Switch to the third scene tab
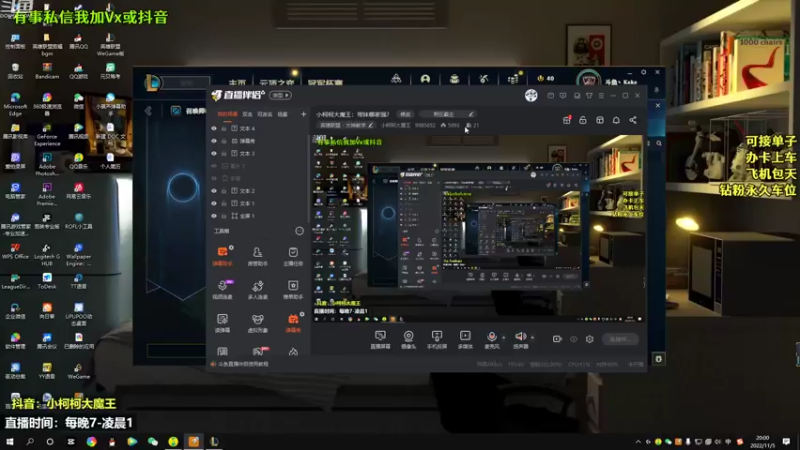The height and width of the screenshot is (450, 800). coord(264,114)
